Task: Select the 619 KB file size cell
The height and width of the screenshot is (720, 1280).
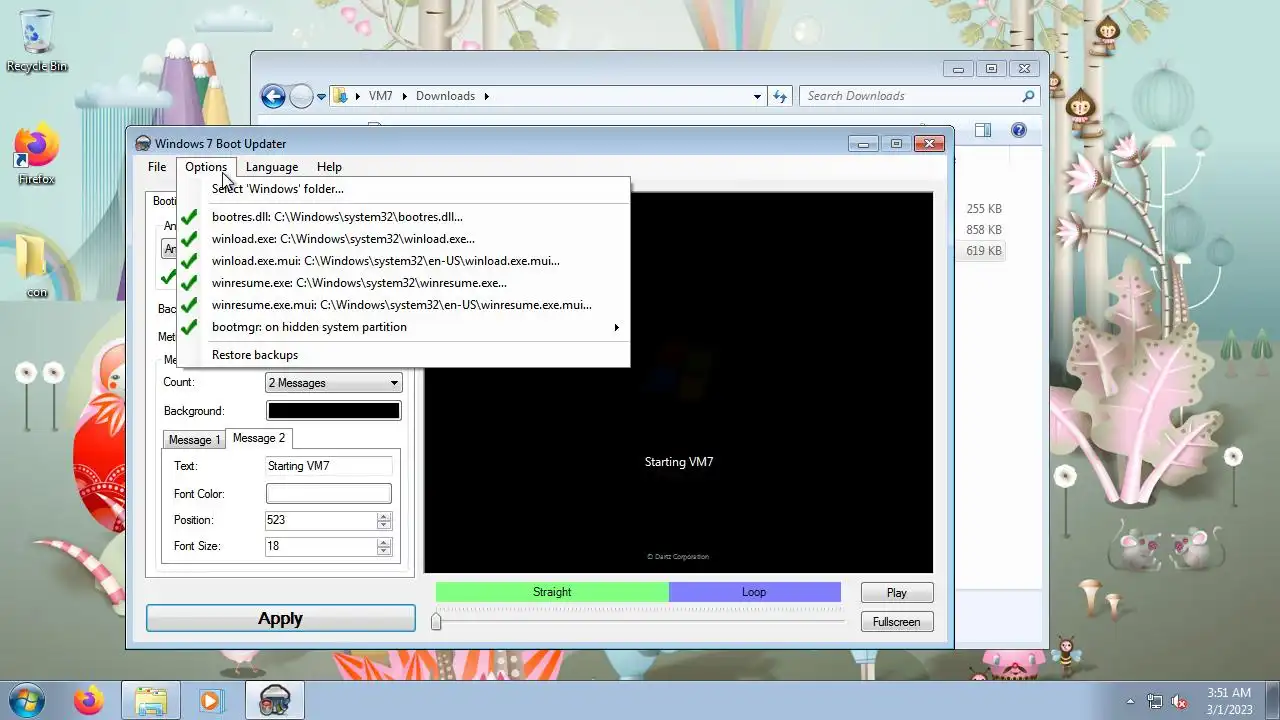Action: pos(984,251)
